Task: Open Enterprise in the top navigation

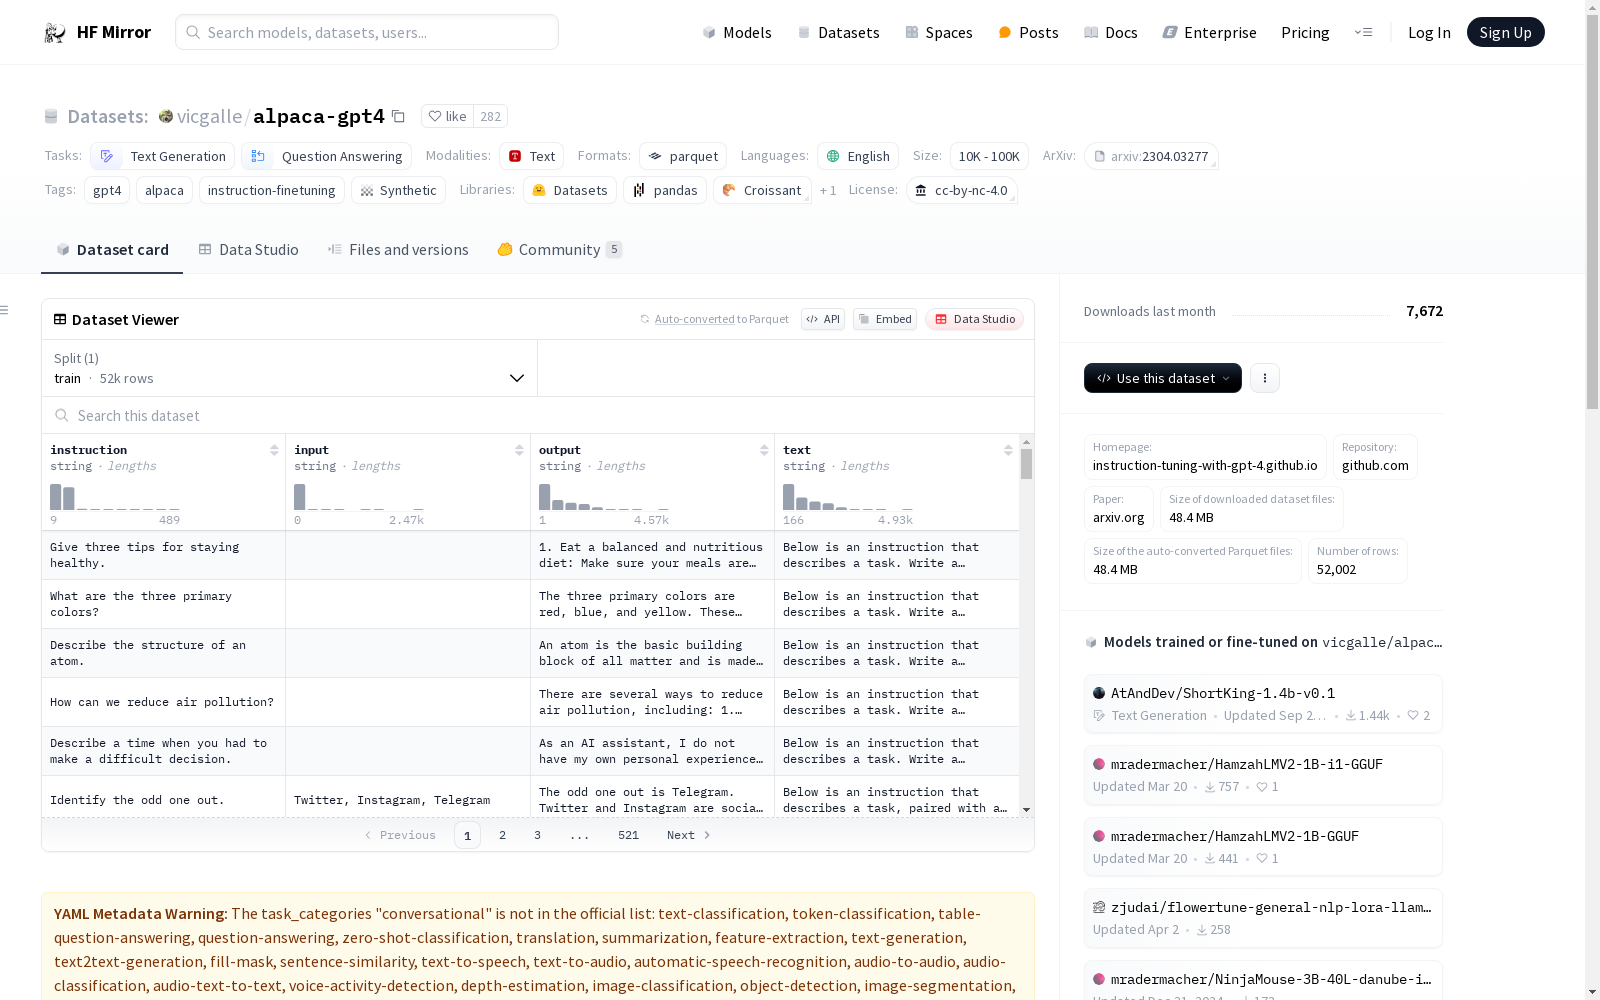Action: (1209, 32)
